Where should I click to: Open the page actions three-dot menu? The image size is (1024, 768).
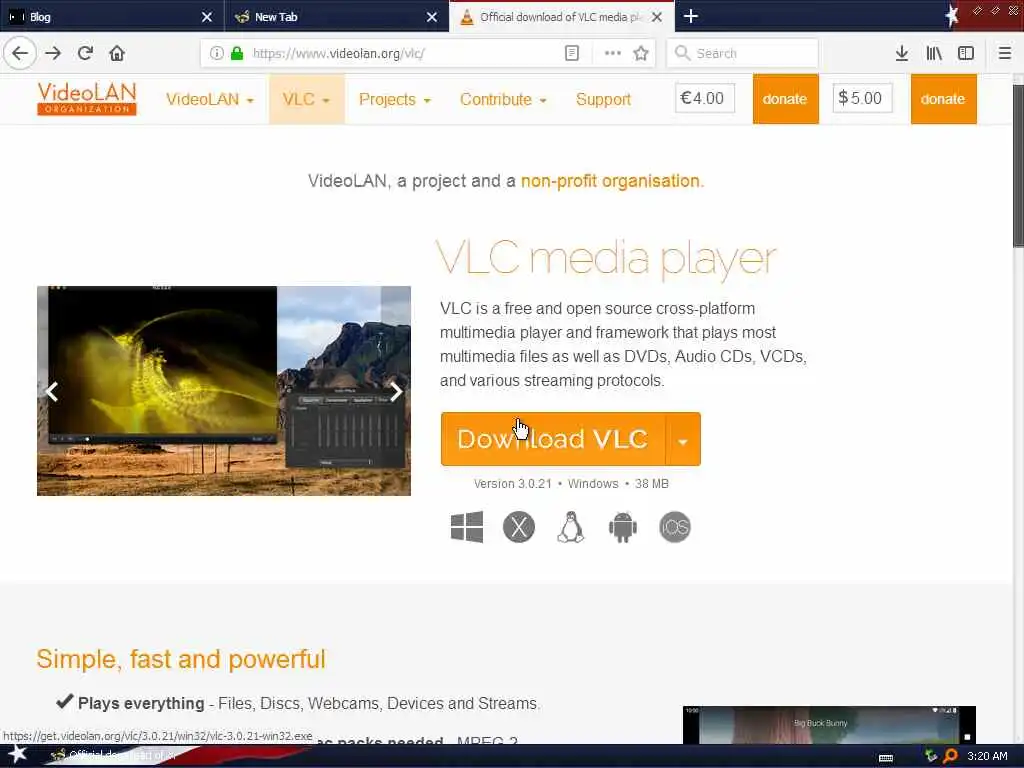613,54
